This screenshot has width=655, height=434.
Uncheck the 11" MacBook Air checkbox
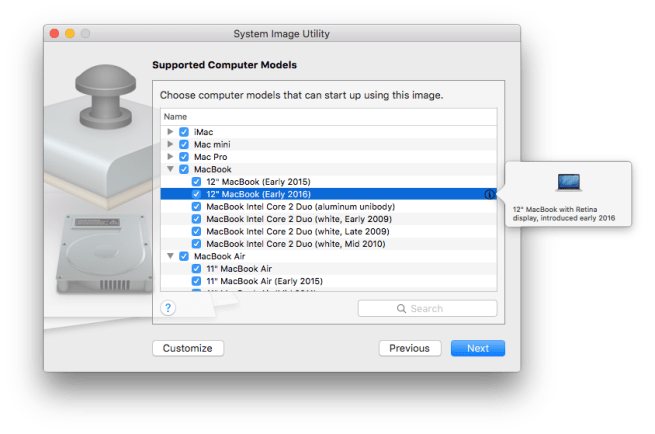[x=196, y=269]
